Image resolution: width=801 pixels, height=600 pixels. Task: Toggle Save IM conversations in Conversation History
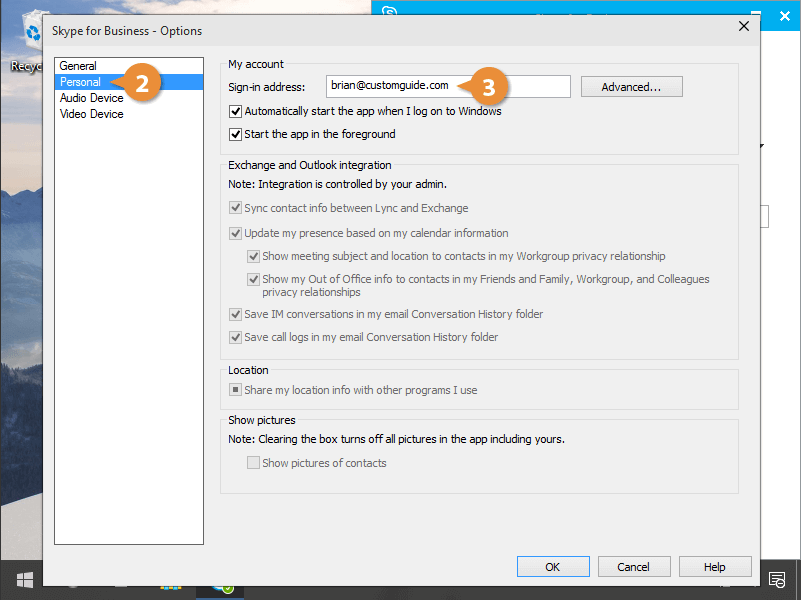point(236,315)
